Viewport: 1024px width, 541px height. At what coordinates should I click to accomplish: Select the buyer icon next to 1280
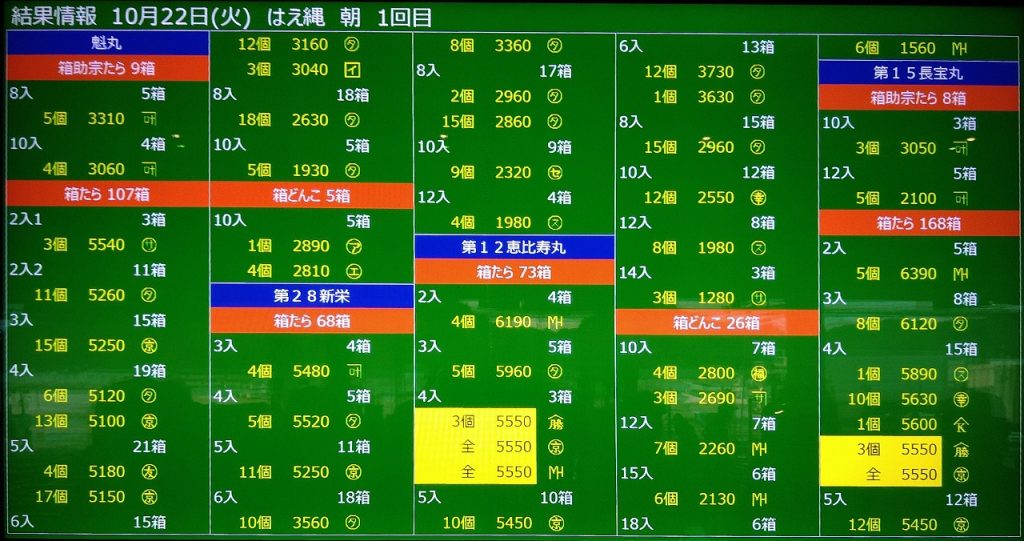coord(759,297)
